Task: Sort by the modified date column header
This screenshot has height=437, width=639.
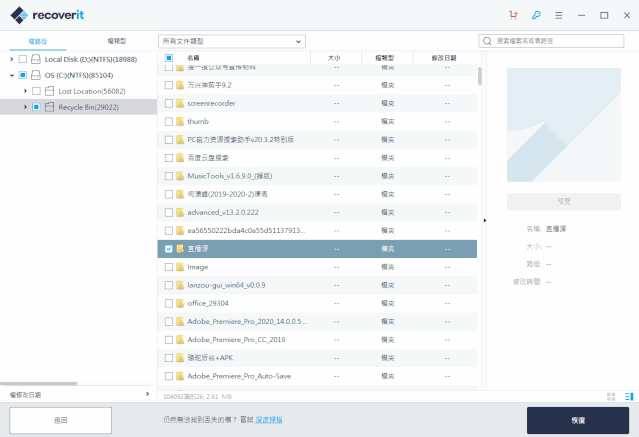Action: point(444,58)
